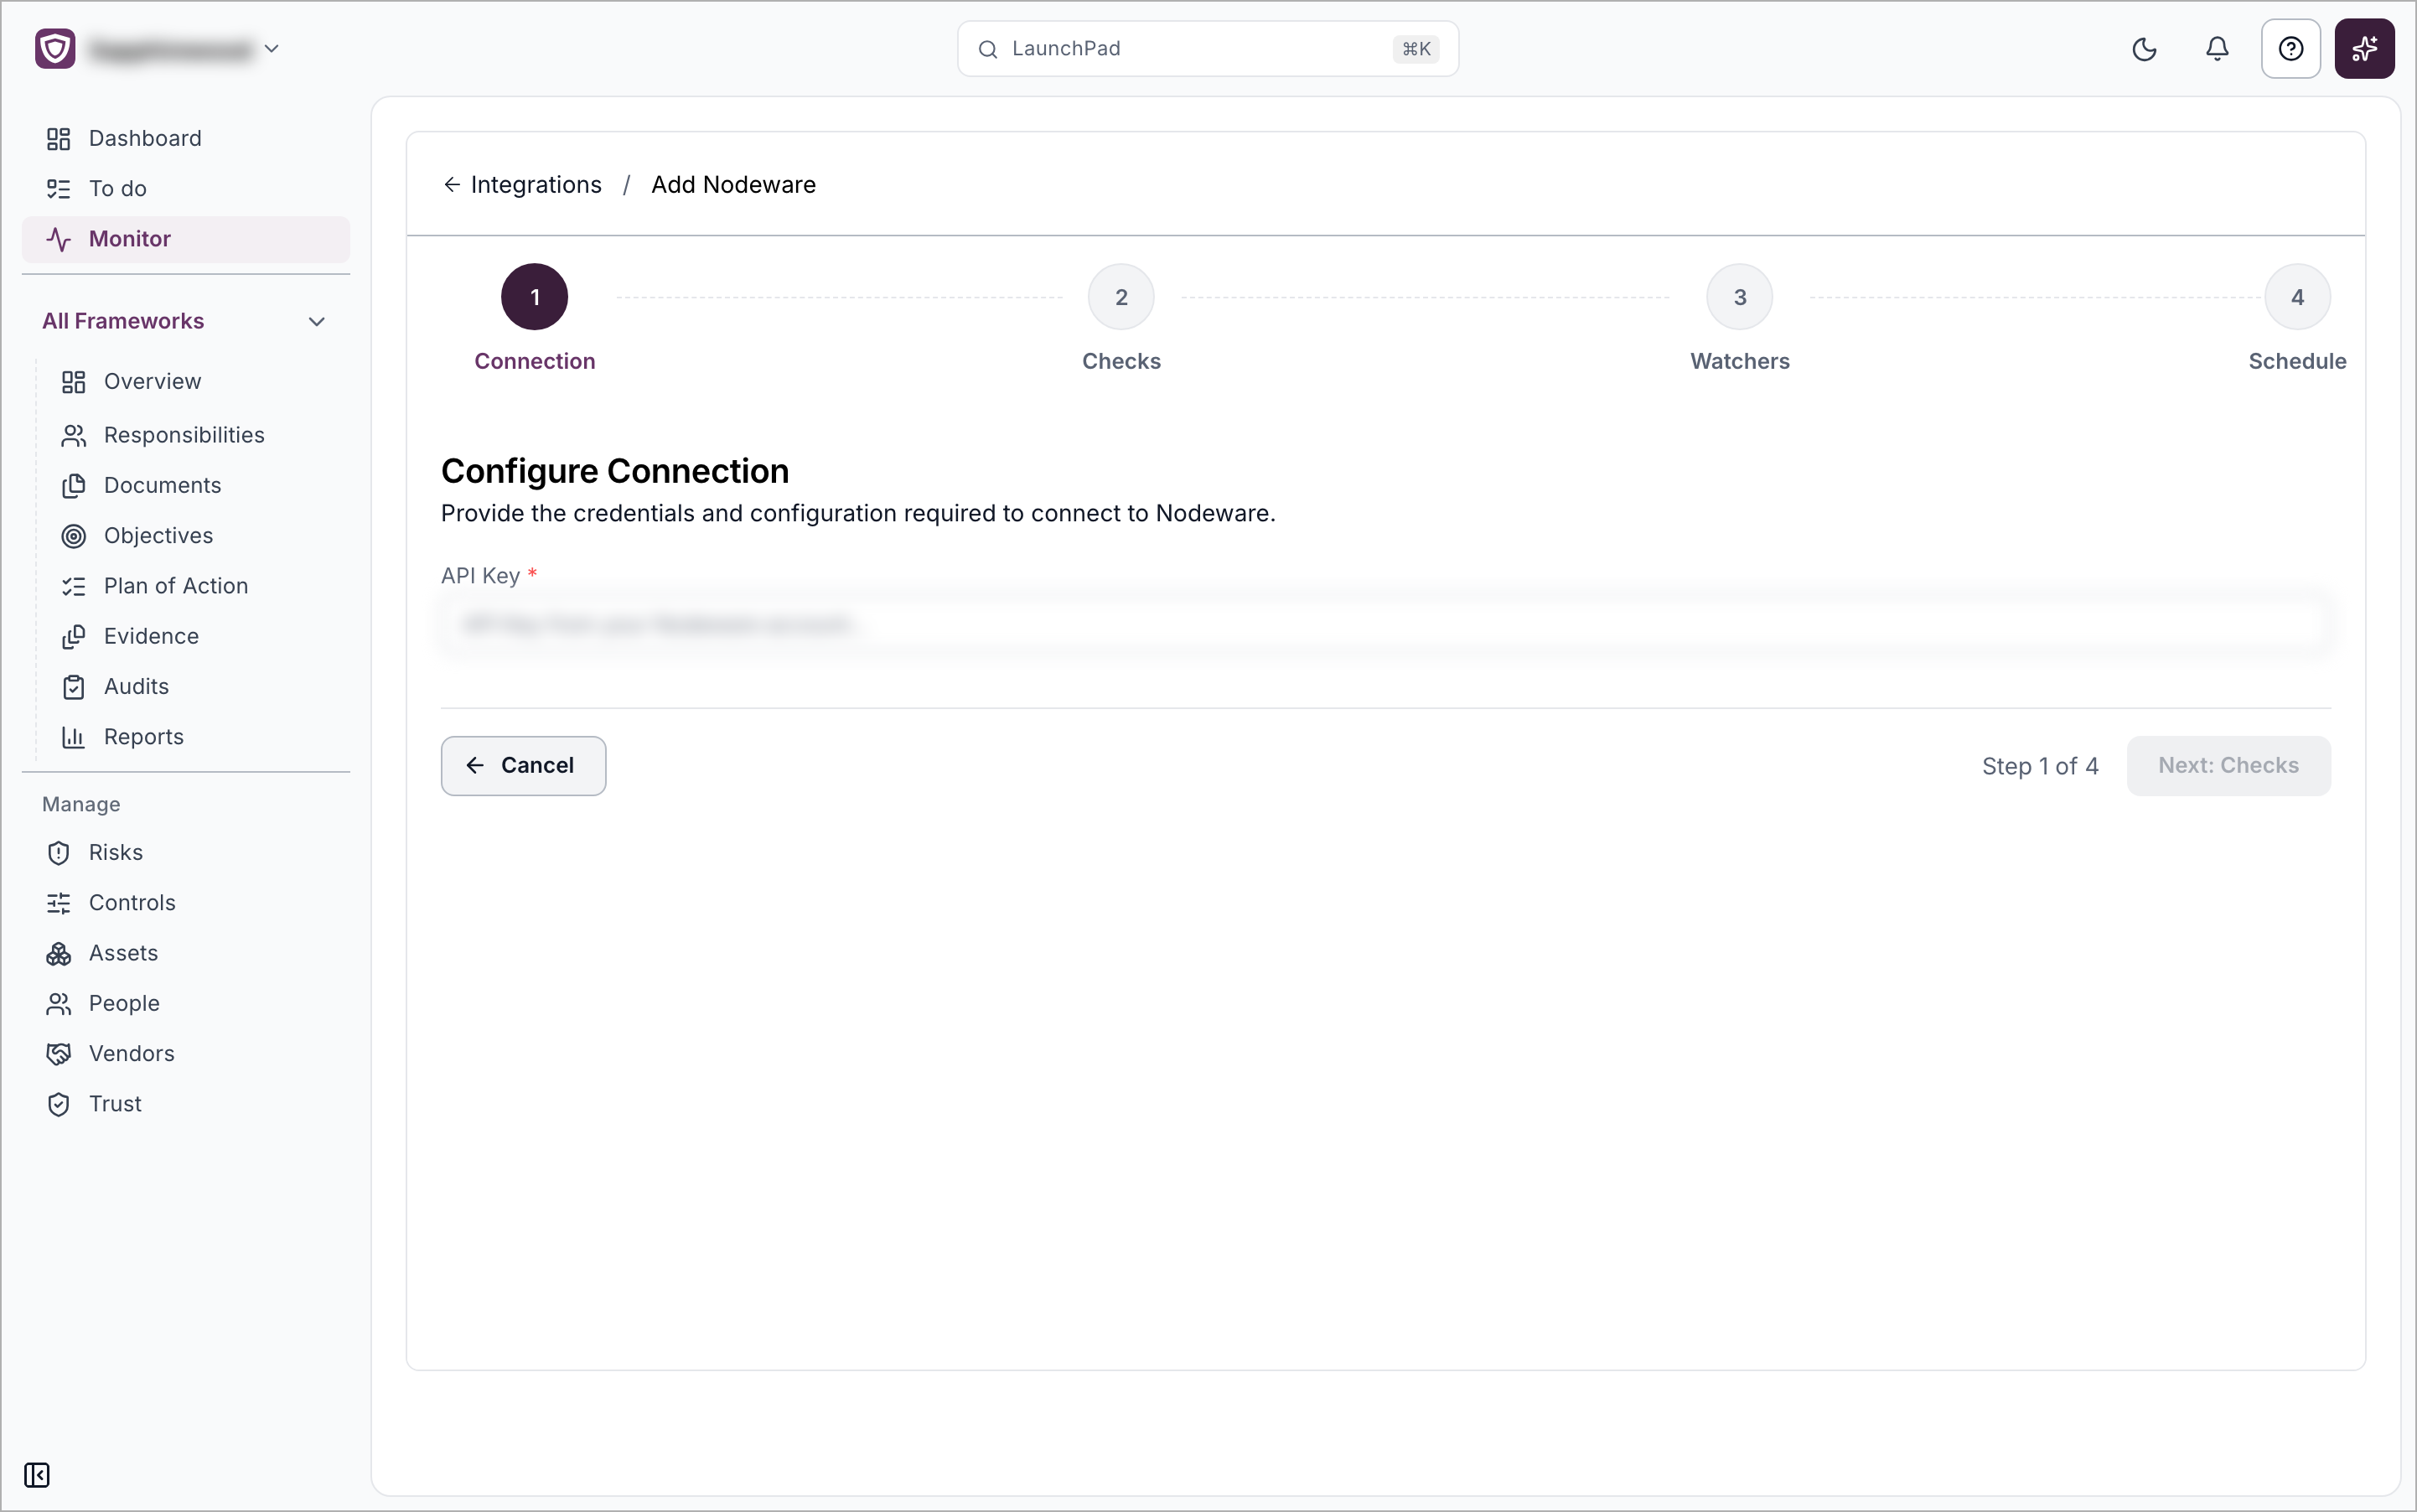Open the AI sparkle assistant button
Viewport: 2417px width, 1512px height.
pyautogui.click(x=2364, y=49)
